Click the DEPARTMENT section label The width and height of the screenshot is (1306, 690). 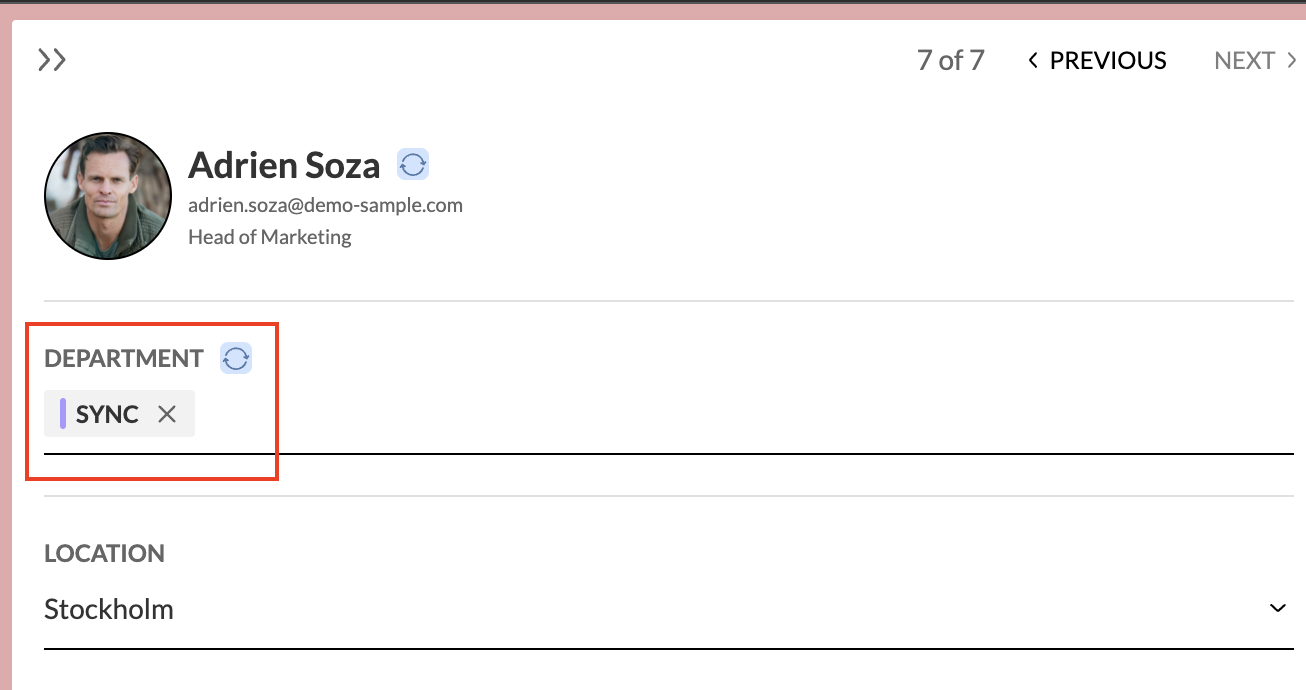click(124, 358)
